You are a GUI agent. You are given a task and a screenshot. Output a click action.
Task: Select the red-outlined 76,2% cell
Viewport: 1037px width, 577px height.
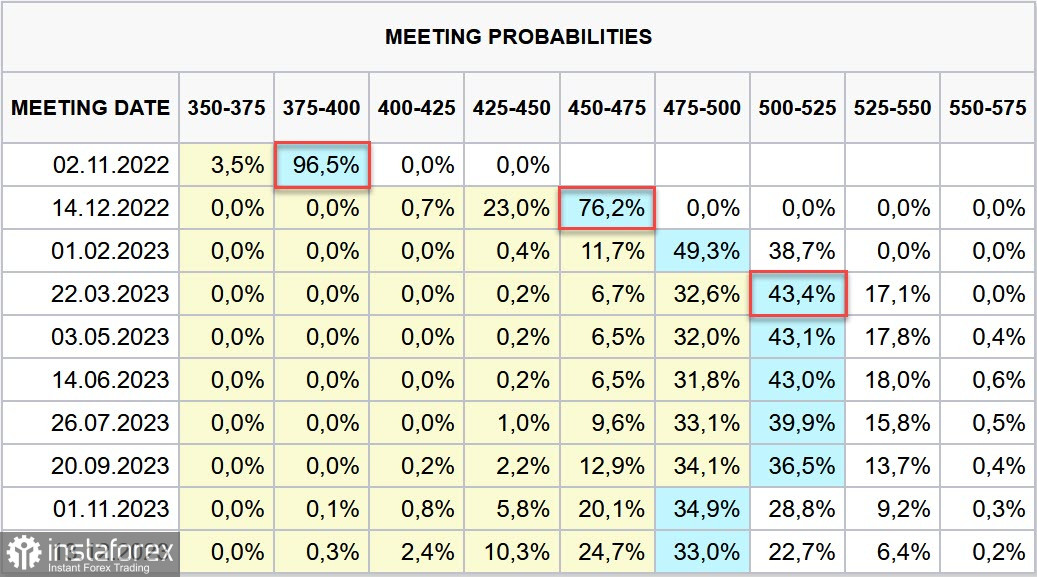[607, 208]
